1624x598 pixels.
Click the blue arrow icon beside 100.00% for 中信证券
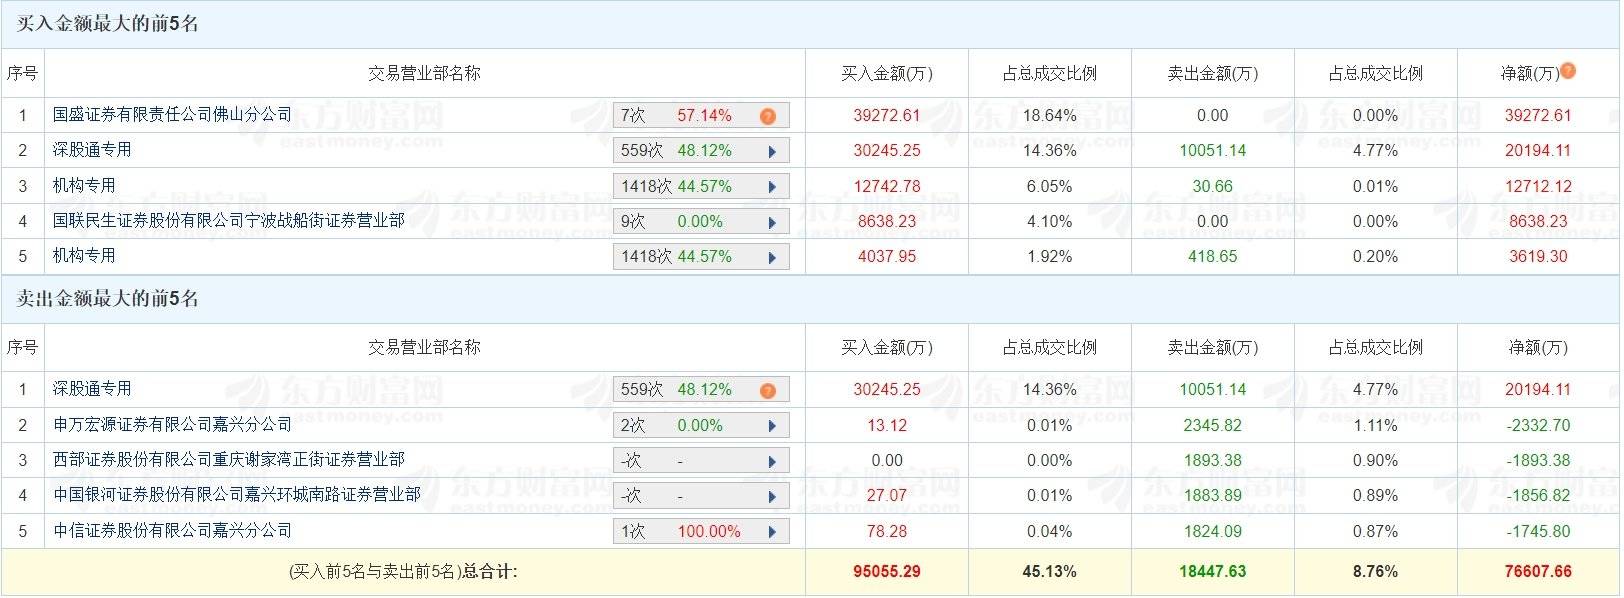point(772,530)
